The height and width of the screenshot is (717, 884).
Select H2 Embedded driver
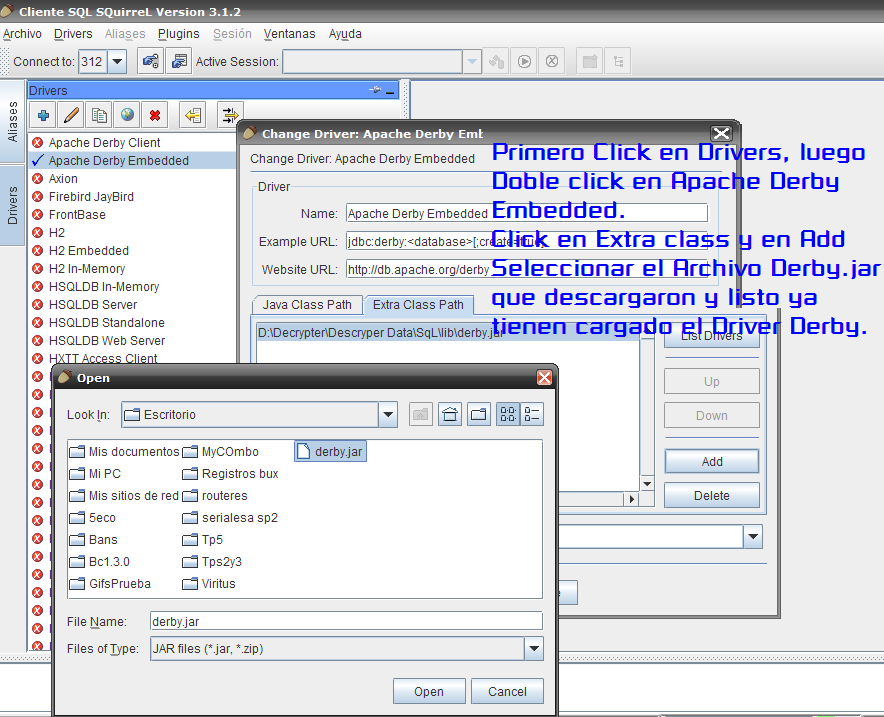click(132, 251)
